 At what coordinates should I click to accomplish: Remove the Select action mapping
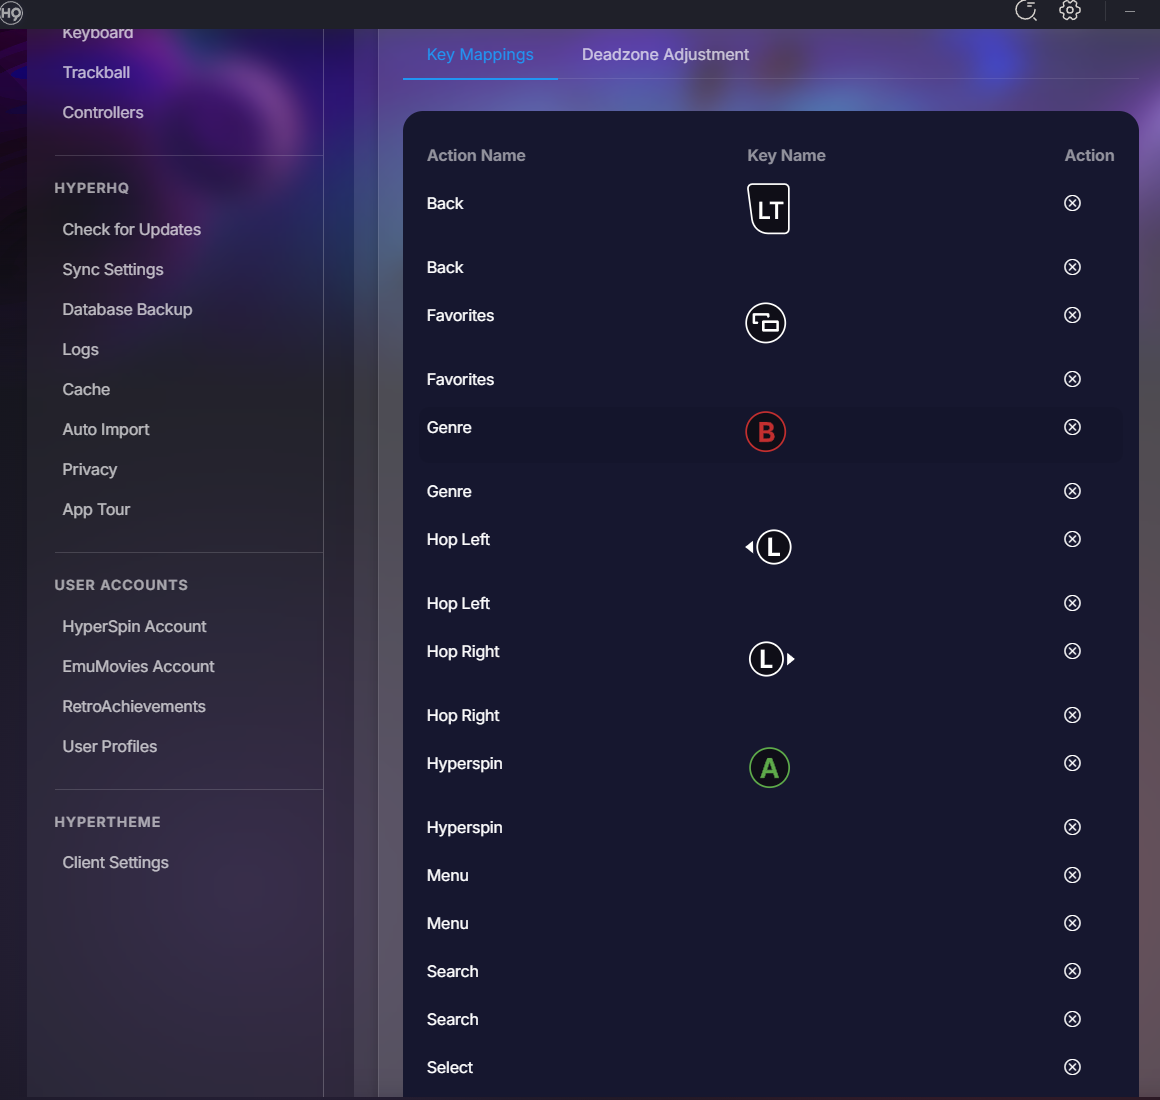point(1072,1067)
